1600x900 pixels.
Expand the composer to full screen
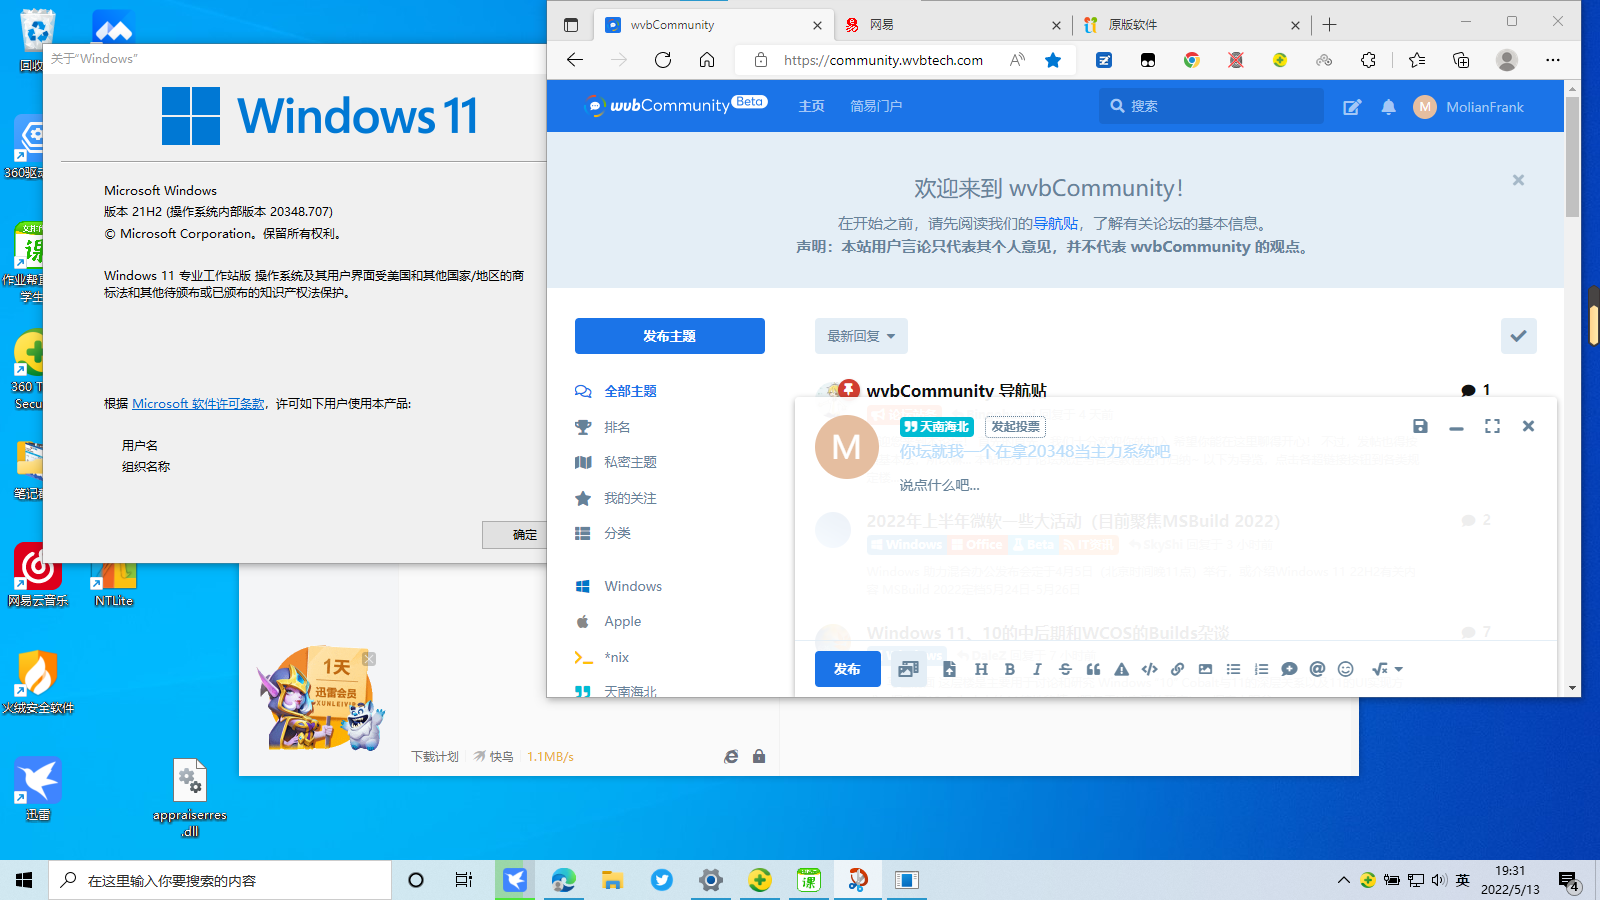click(1492, 426)
